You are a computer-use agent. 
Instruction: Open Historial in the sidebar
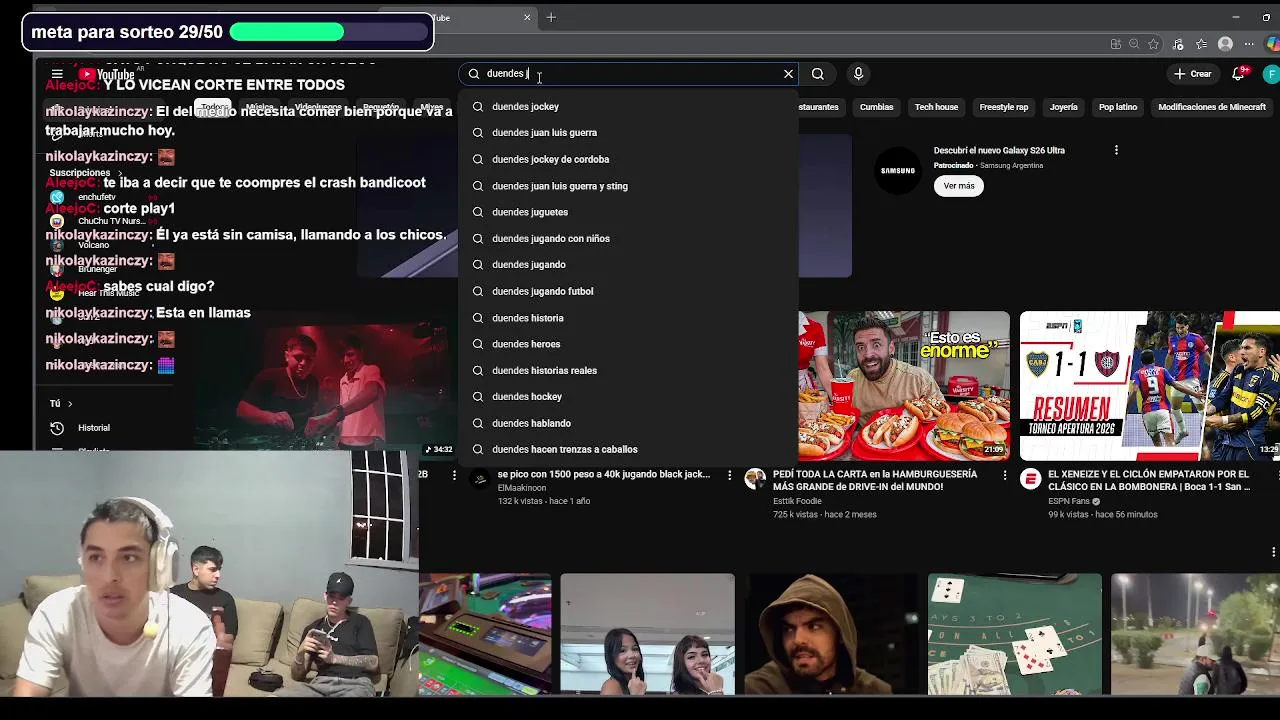[x=94, y=428]
